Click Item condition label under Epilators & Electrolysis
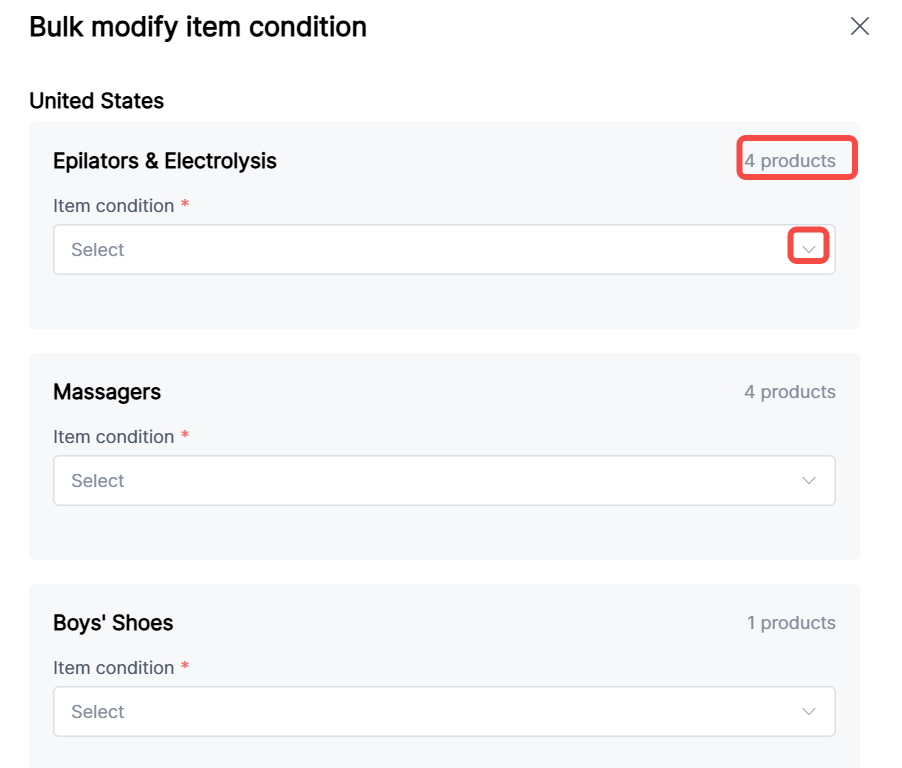This screenshot has height=768, width=902. point(113,206)
